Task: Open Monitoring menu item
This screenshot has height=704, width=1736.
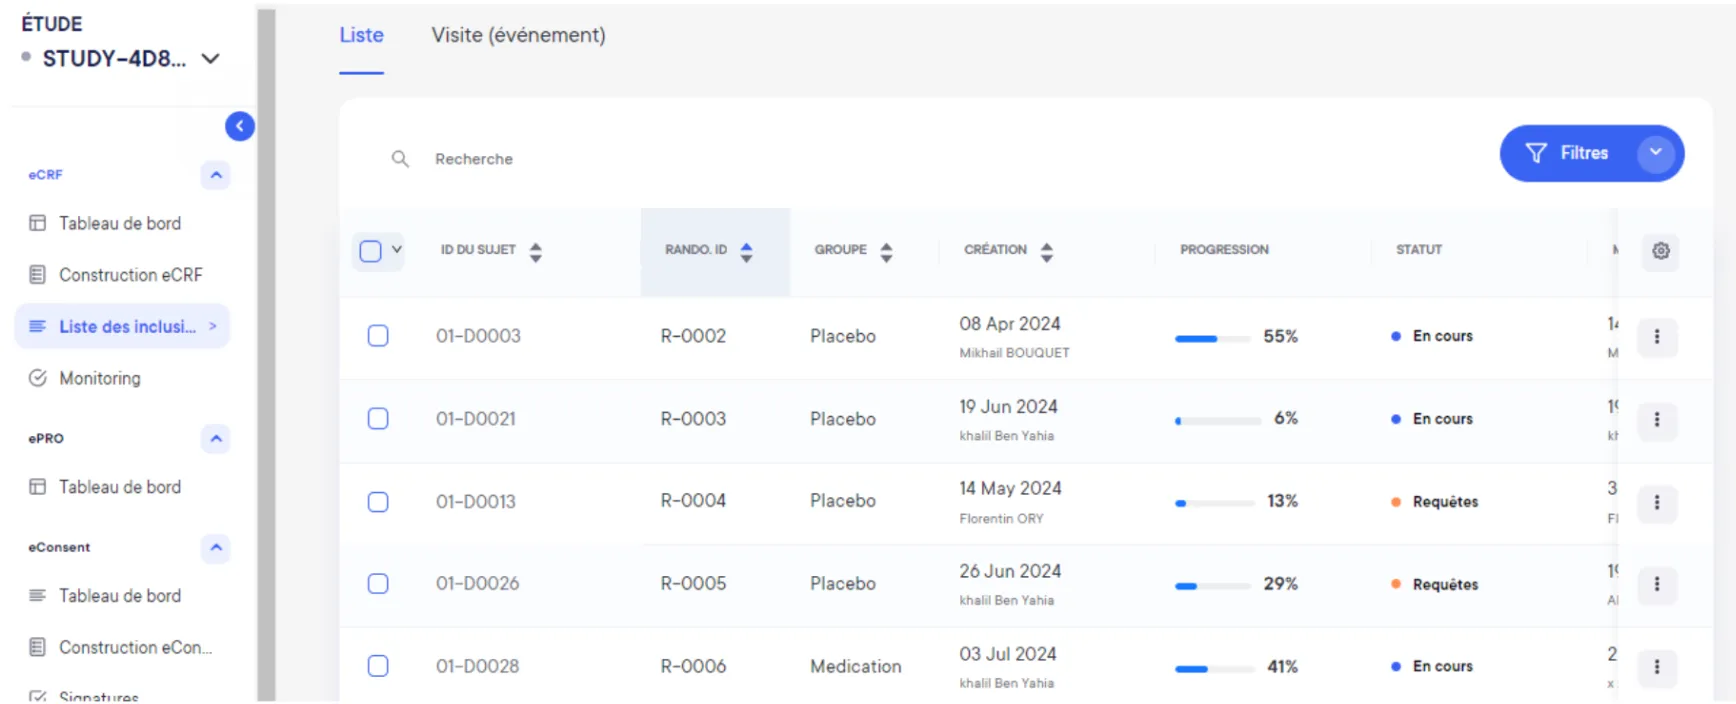Action: point(100,378)
